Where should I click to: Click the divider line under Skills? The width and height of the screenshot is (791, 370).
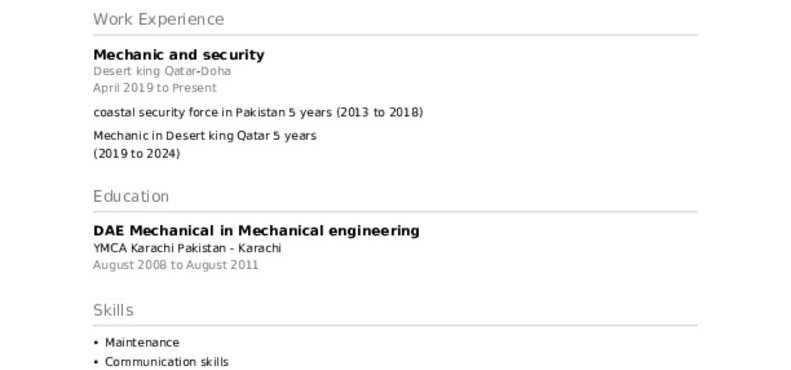pyautogui.click(x=396, y=325)
